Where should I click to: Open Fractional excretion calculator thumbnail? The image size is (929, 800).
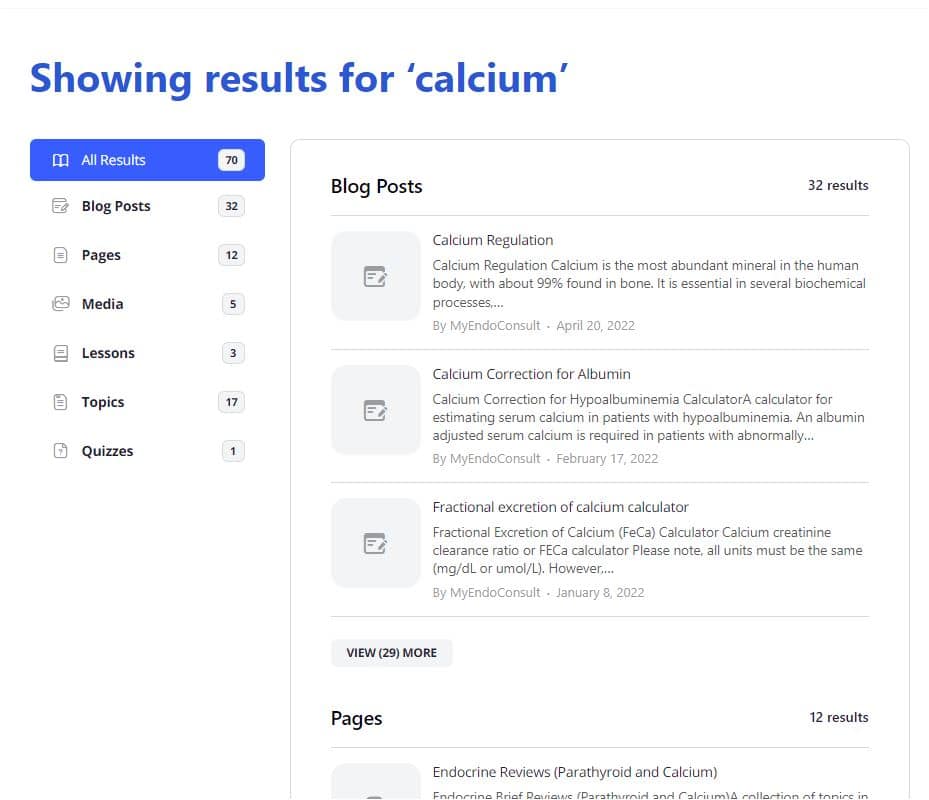point(375,543)
